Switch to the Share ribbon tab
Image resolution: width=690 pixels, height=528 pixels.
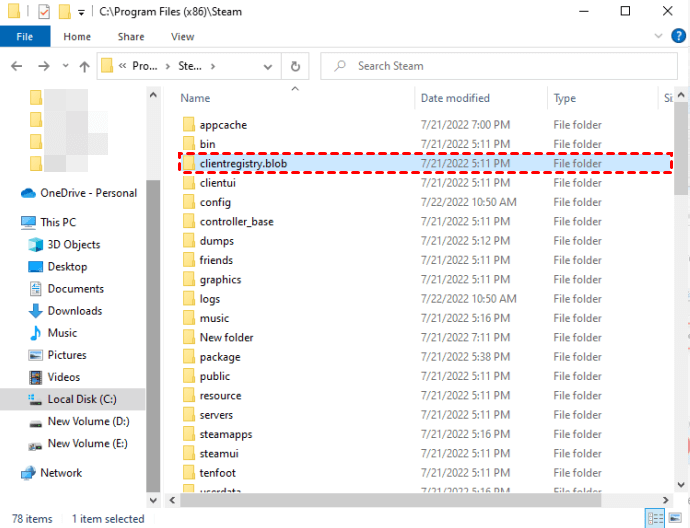(131, 37)
